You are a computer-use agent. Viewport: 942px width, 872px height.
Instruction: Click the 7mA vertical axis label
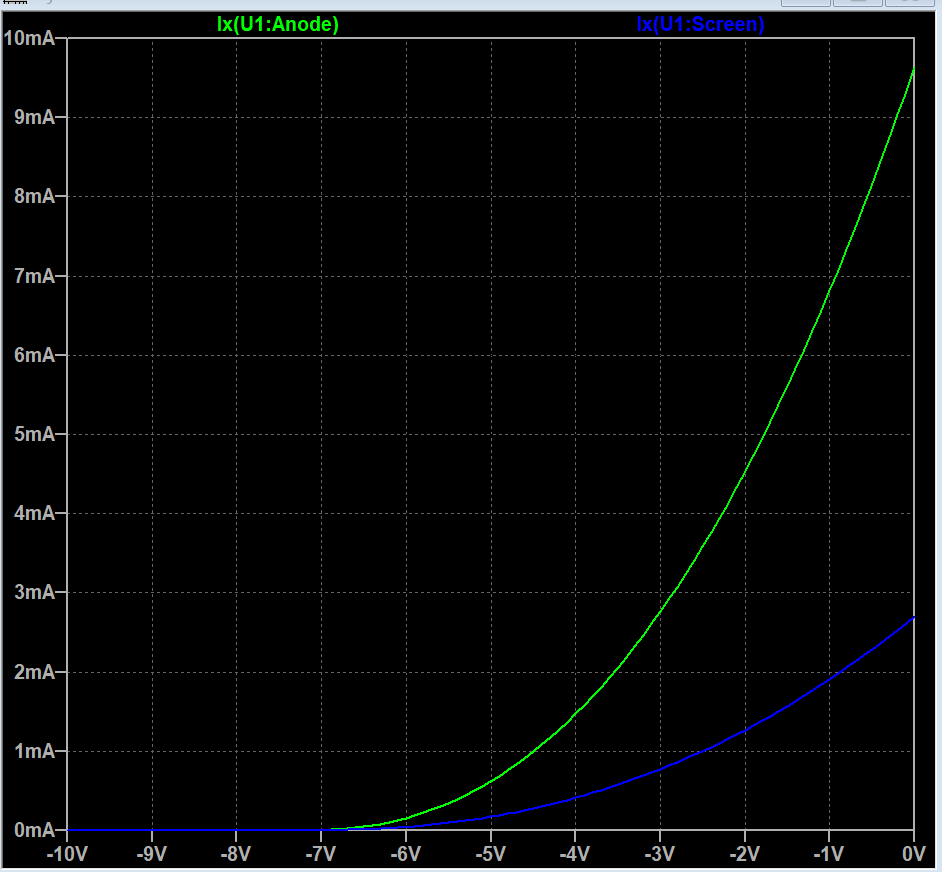point(35,276)
